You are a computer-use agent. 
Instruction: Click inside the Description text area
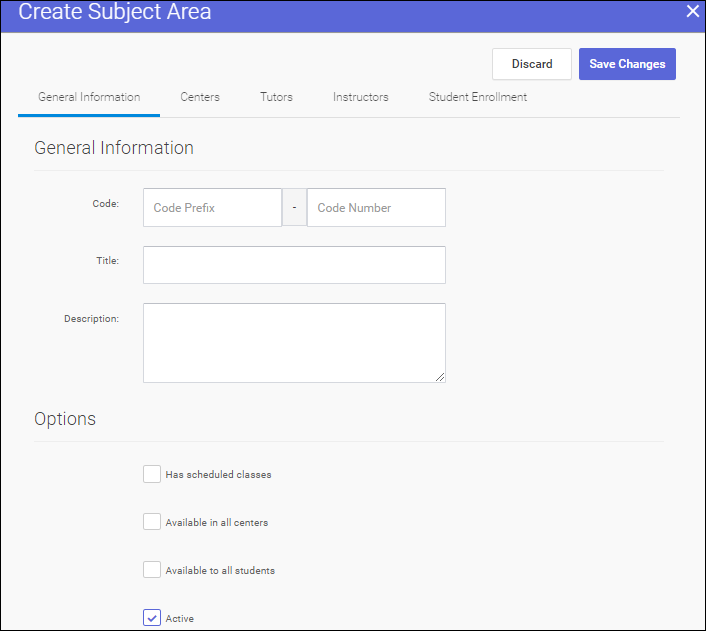pos(294,342)
